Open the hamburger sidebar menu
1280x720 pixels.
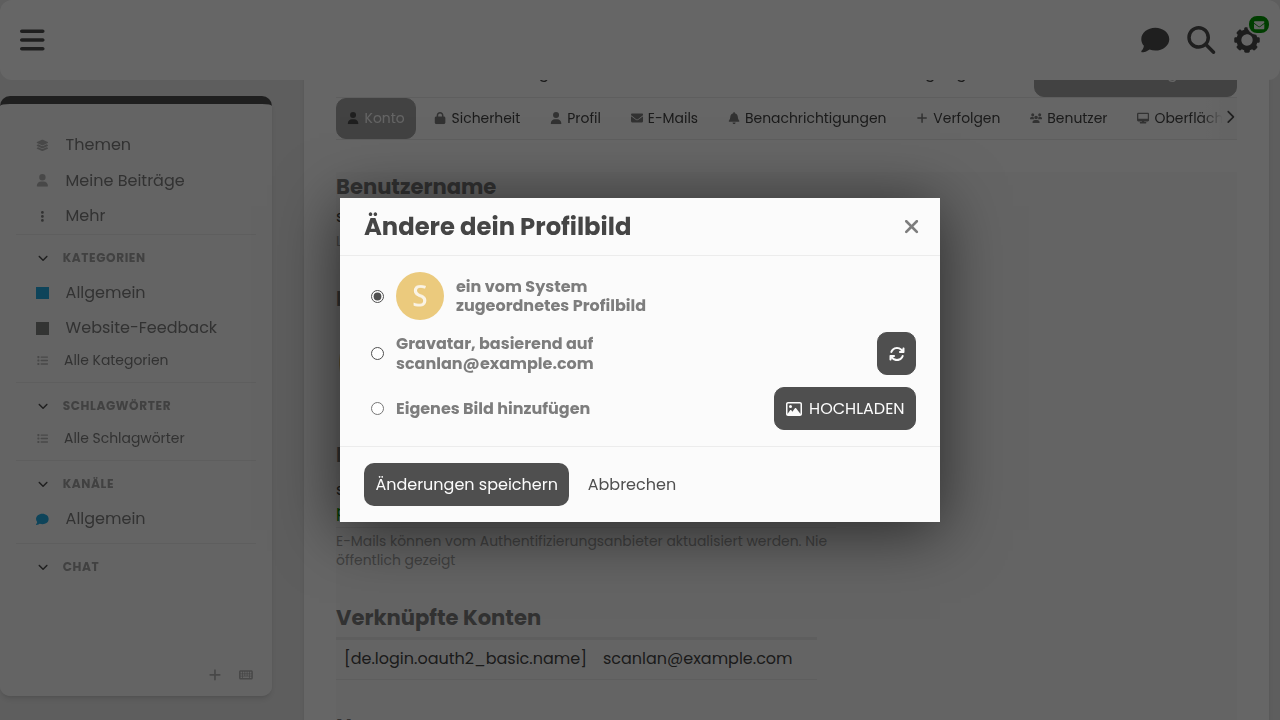coord(32,40)
